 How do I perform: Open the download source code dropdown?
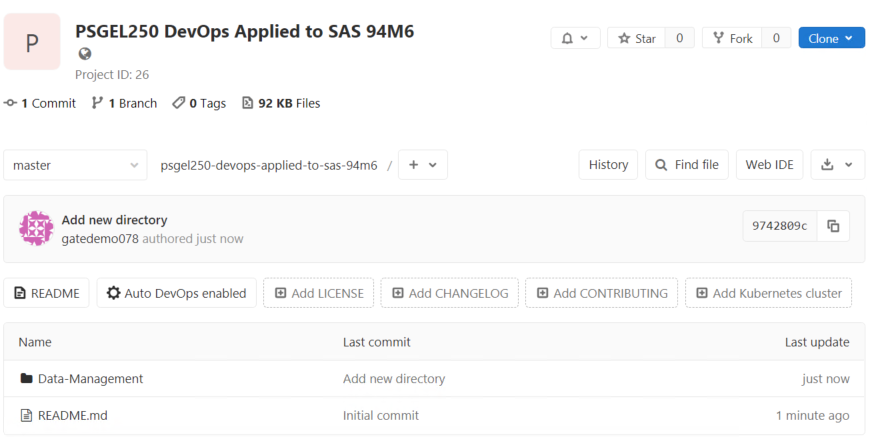click(x=837, y=165)
